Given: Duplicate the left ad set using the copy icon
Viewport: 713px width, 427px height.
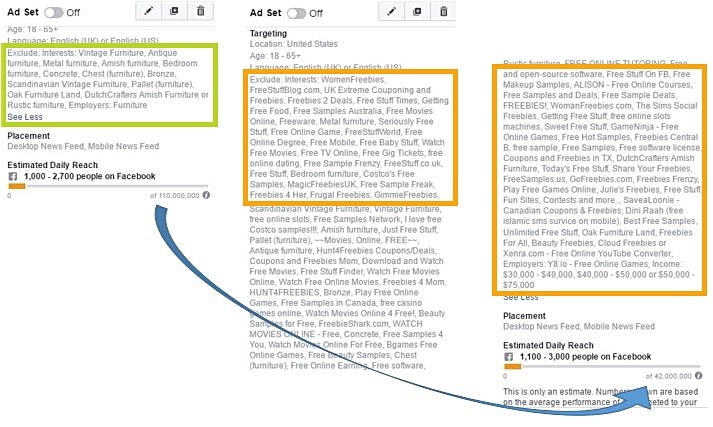Looking at the screenshot, I should point(174,11).
